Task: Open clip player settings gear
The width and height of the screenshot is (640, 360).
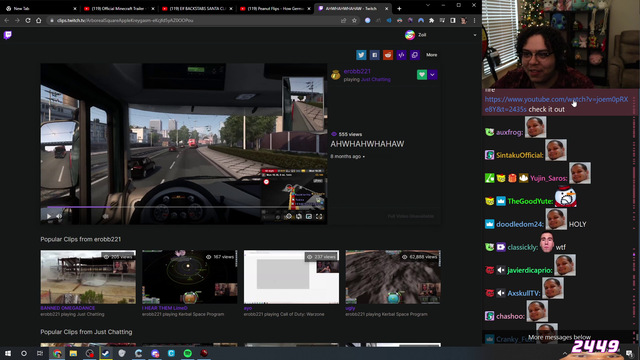Action: [x=289, y=216]
